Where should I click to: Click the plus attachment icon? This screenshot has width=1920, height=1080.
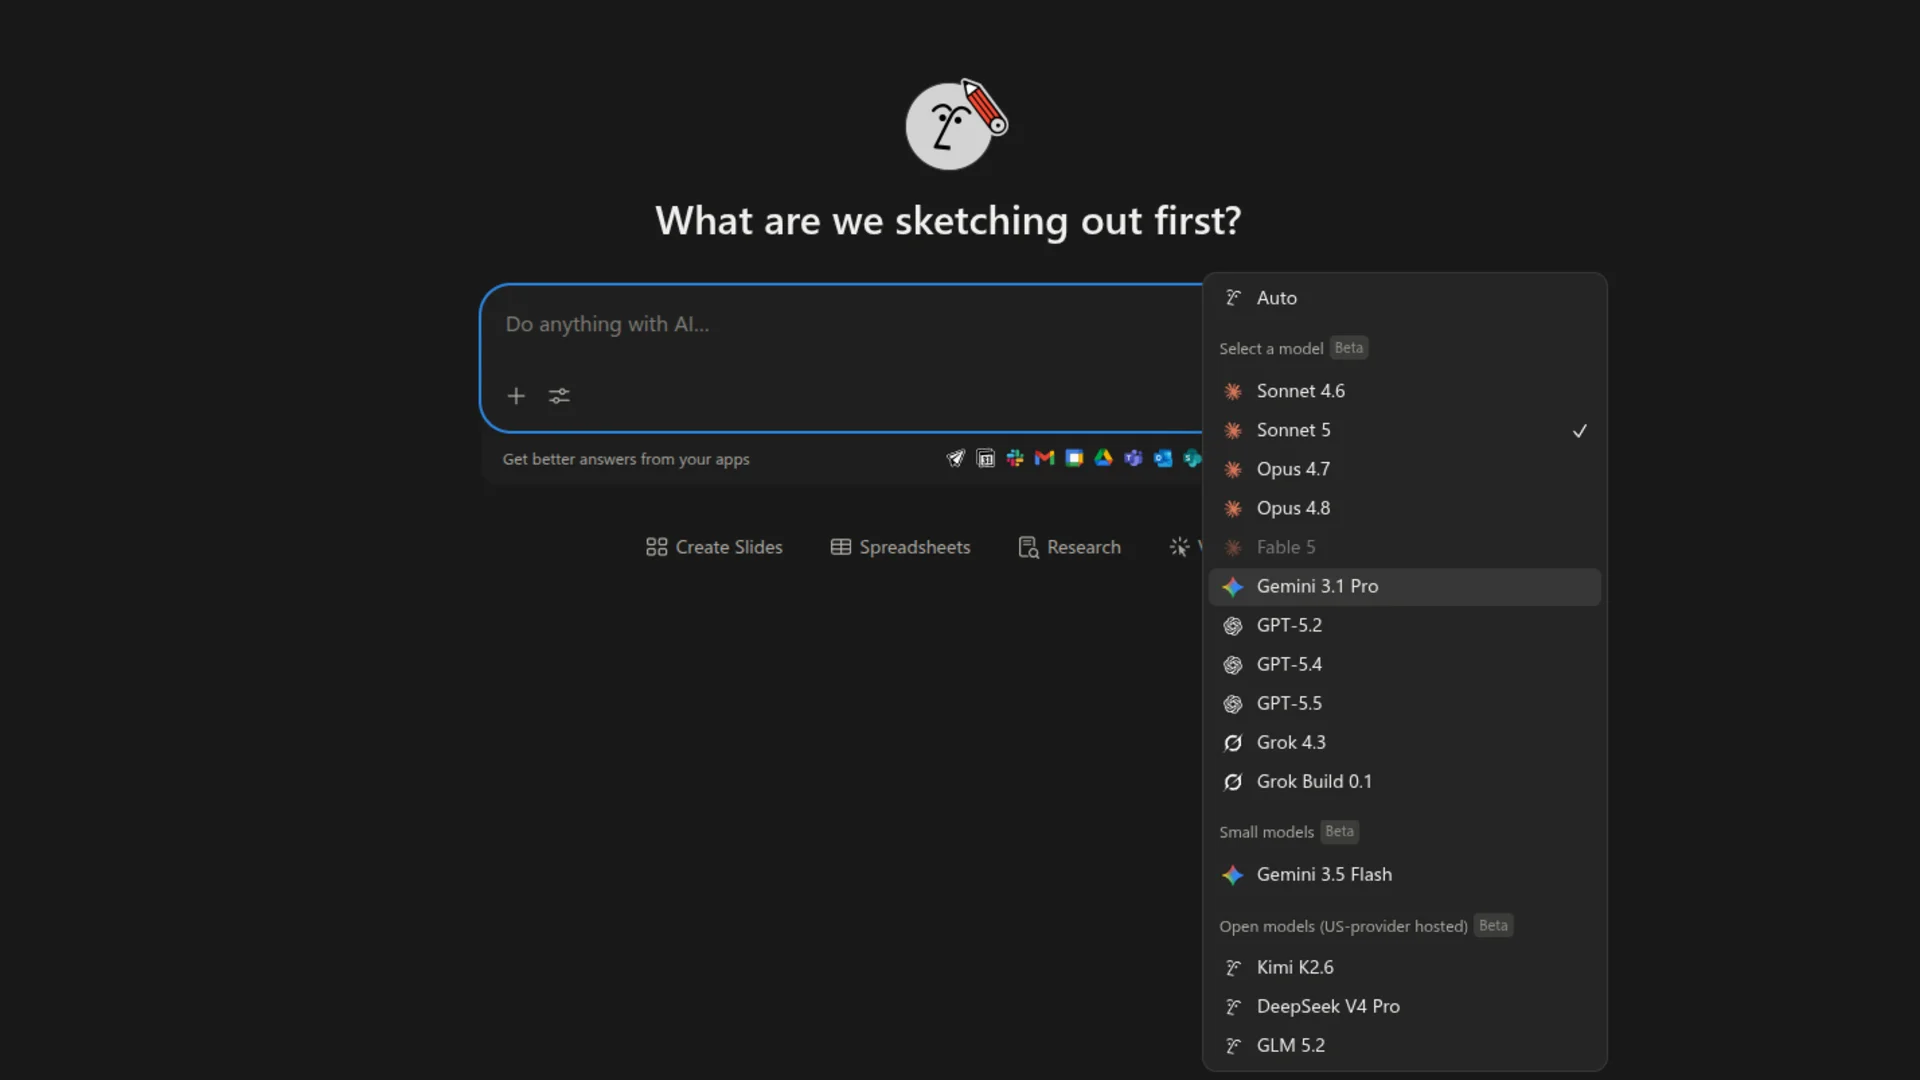[x=516, y=396]
